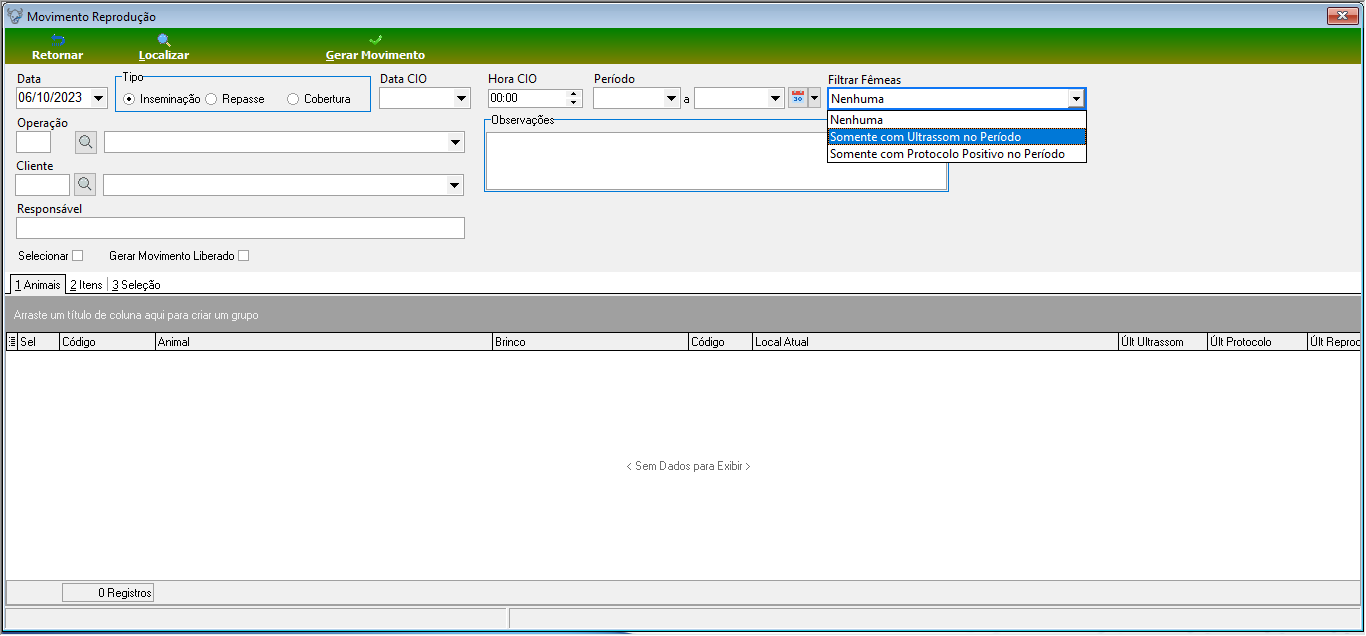Enable the Selecionar checkbox
This screenshot has width=1366, height=636.
click(78, 256)
